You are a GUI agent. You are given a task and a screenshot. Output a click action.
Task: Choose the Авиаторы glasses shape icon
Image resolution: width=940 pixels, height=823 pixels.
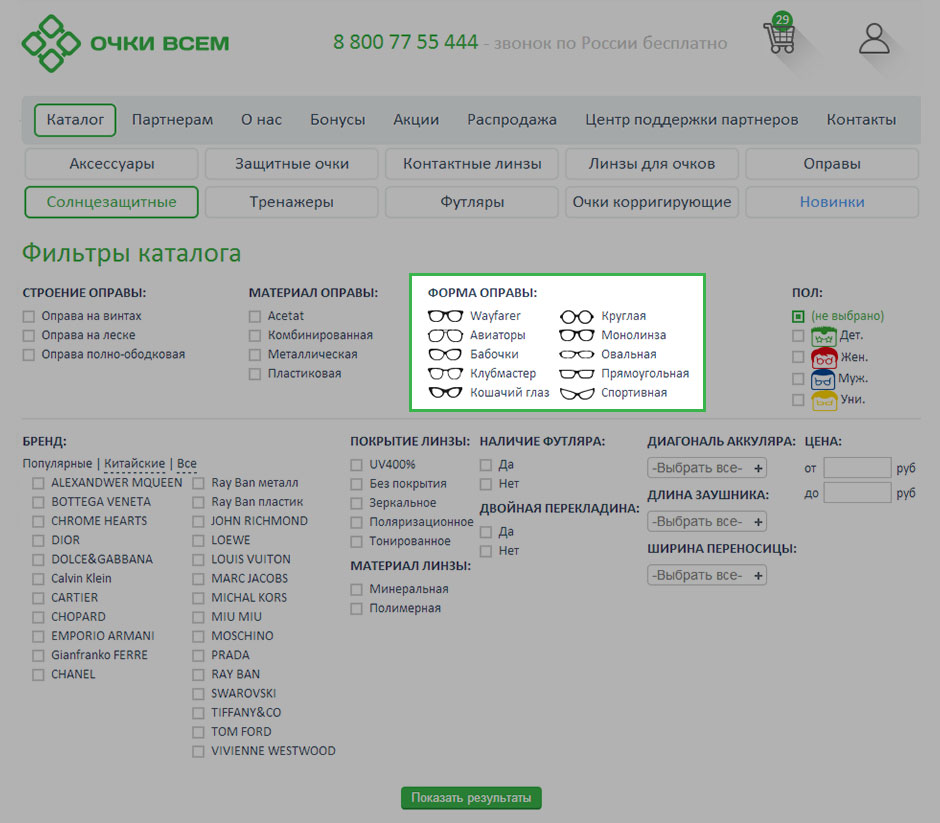click(445, 336)
